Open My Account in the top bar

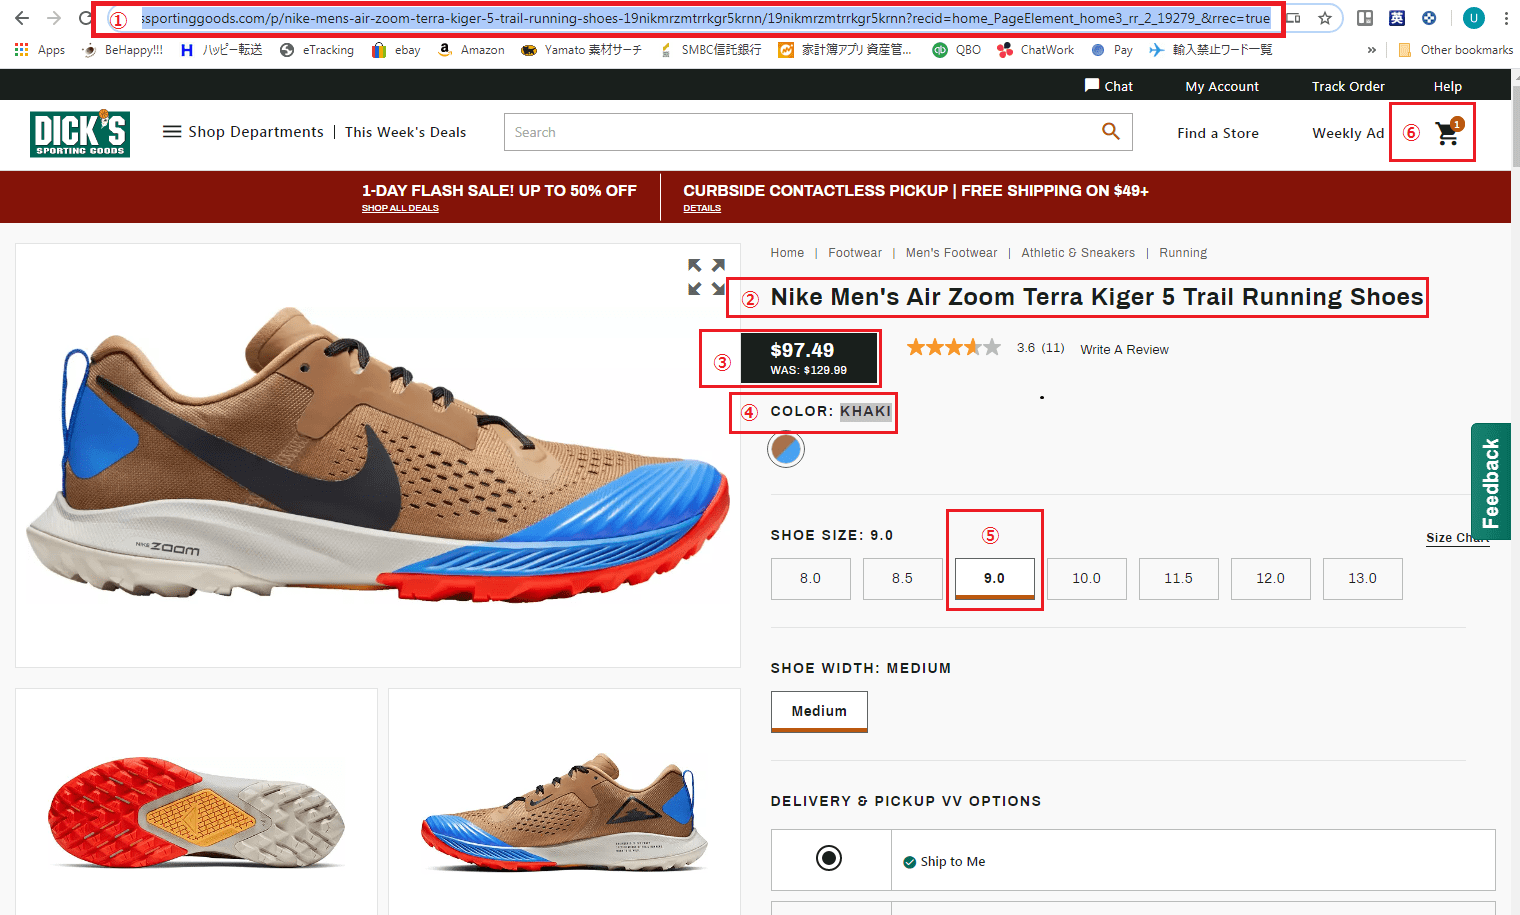coord(1222,86)
